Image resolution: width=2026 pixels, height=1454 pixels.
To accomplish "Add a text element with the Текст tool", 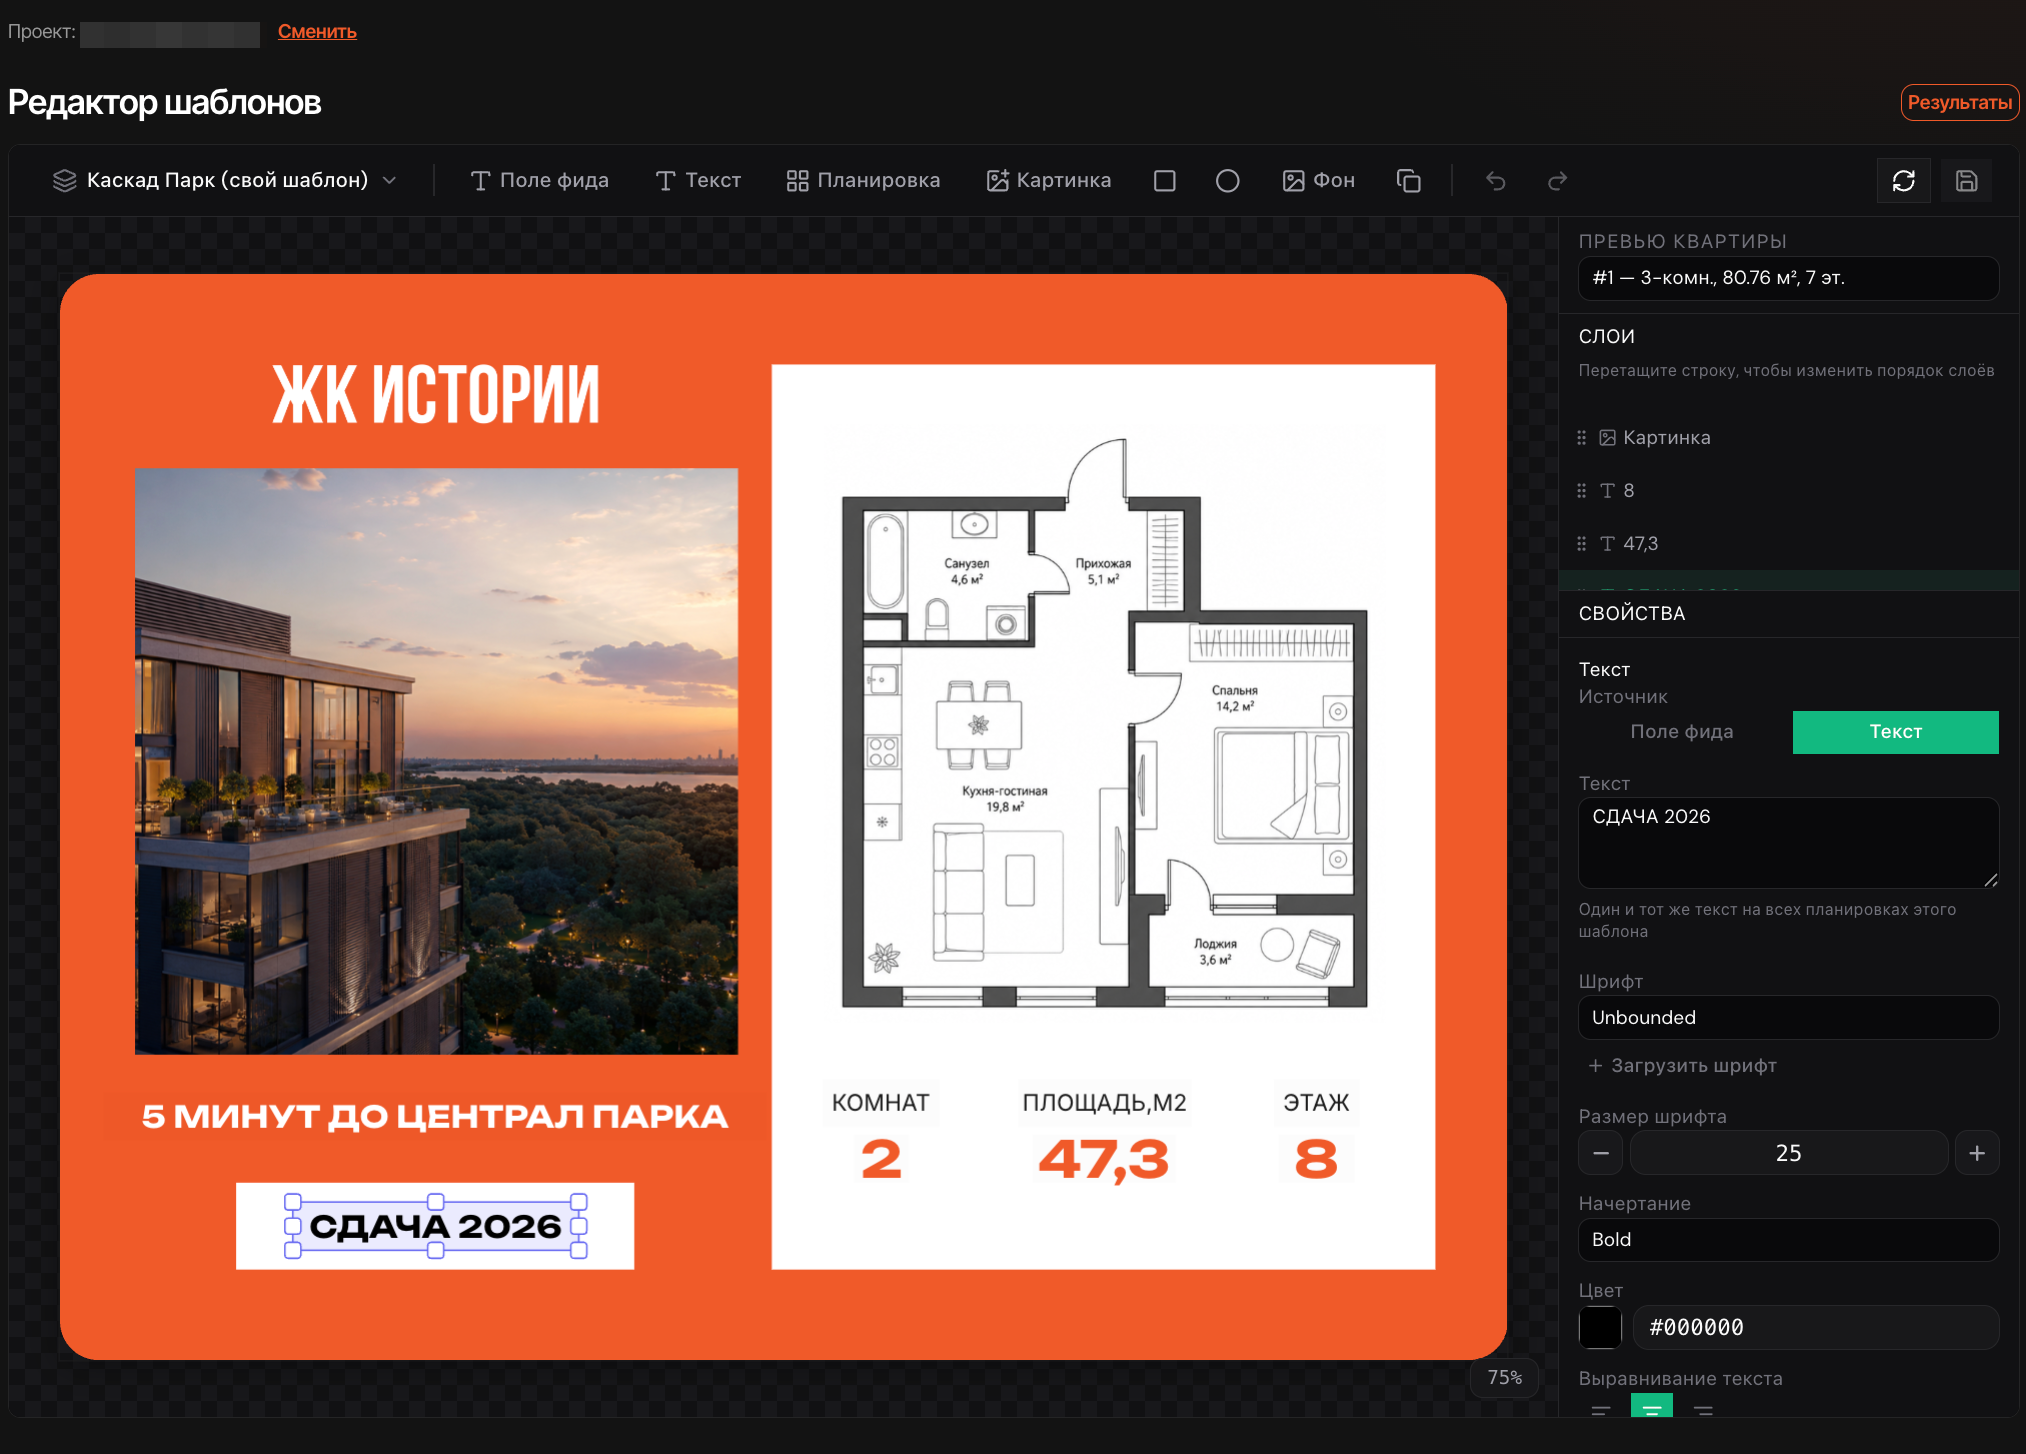I will [698, 181].
